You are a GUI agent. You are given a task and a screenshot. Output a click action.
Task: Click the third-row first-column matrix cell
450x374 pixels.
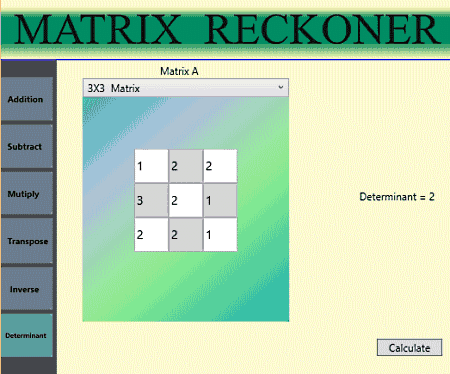click(151, 235)
